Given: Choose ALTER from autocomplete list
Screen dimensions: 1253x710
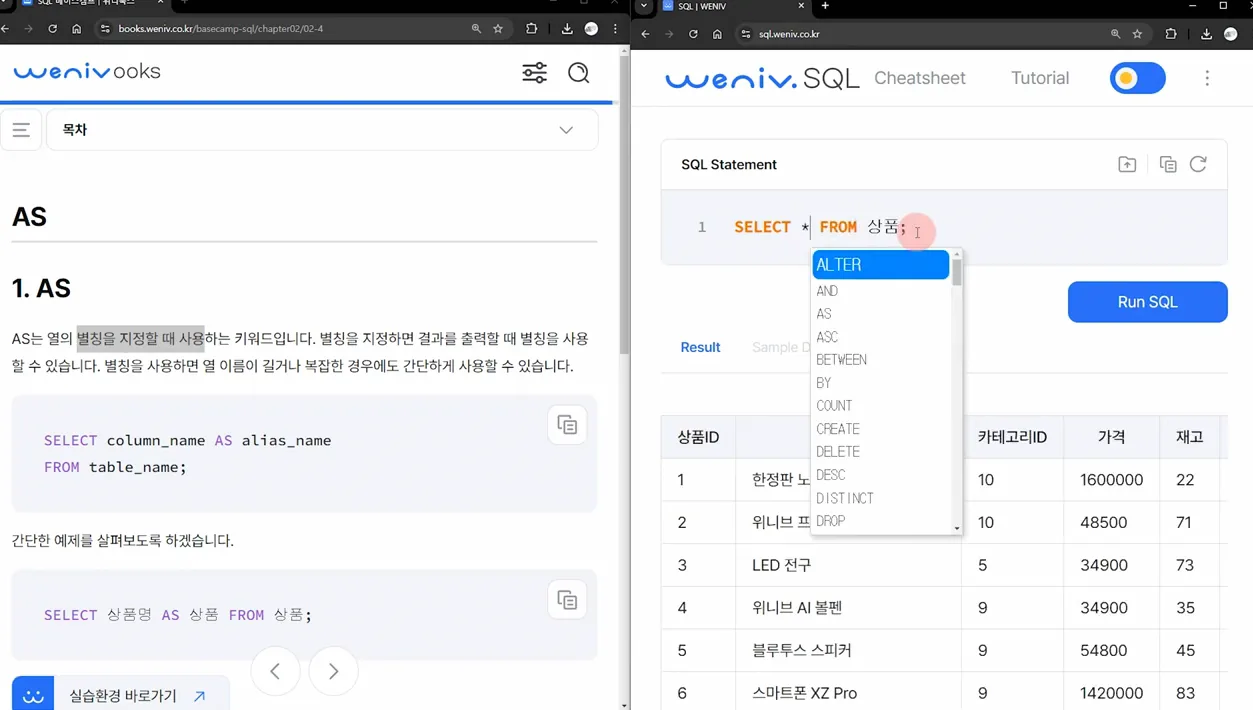Looking at the screenshot, I should (x=881, y=265).
